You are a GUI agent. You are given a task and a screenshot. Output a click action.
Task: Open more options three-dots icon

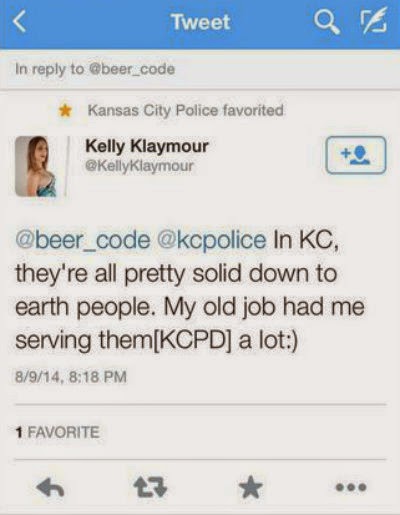351,488
